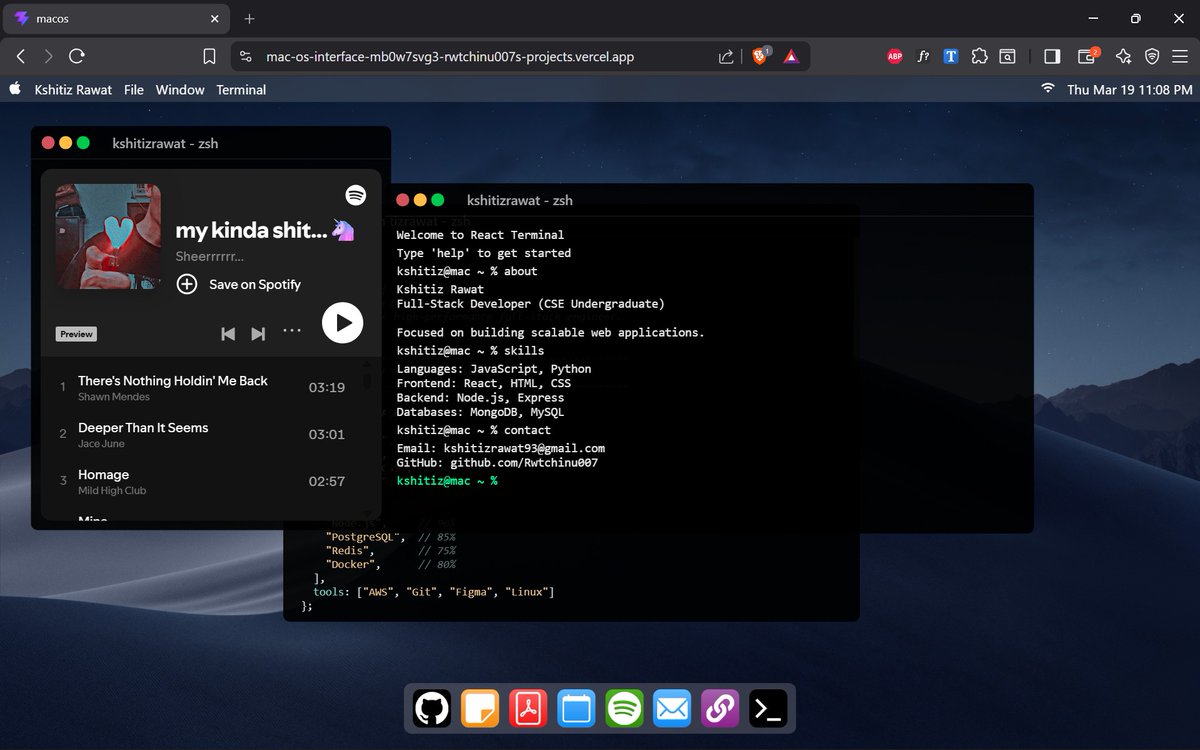Focus the green kshitiz@mac prompt line
The image size is (1200, 750).
tap(447, 481)
